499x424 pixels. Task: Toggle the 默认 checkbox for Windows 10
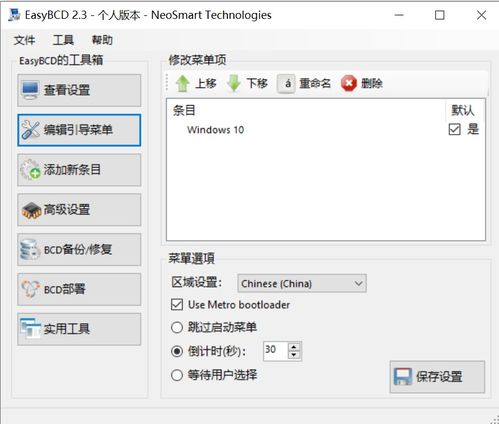point(455,129)
